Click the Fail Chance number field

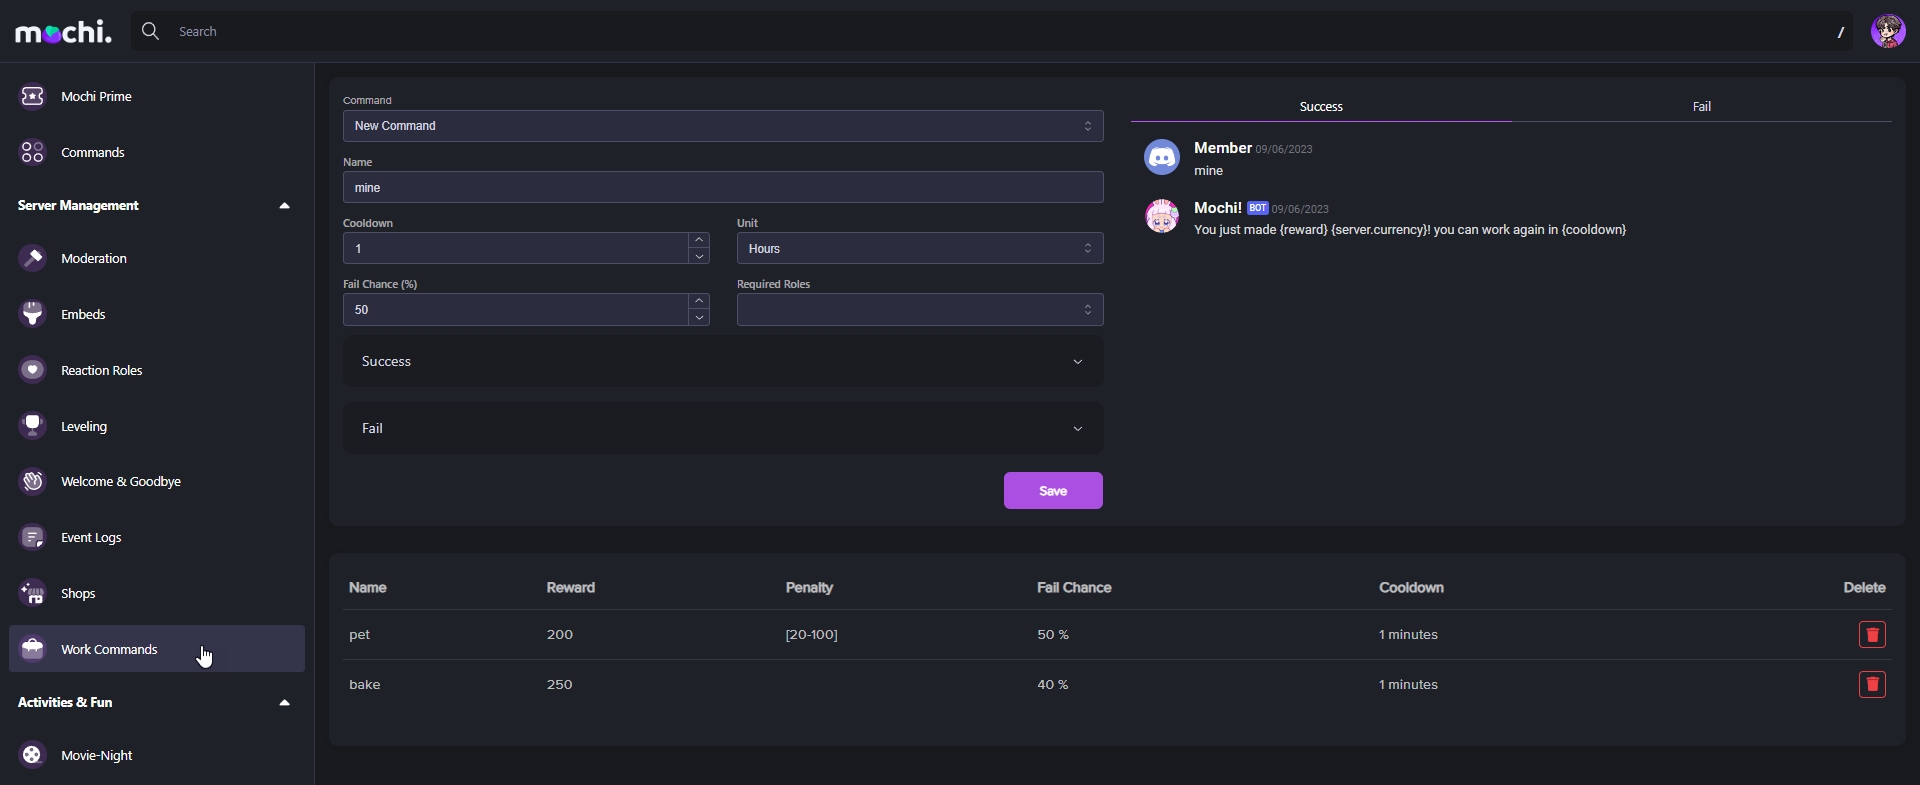click(x=516, y=309)
